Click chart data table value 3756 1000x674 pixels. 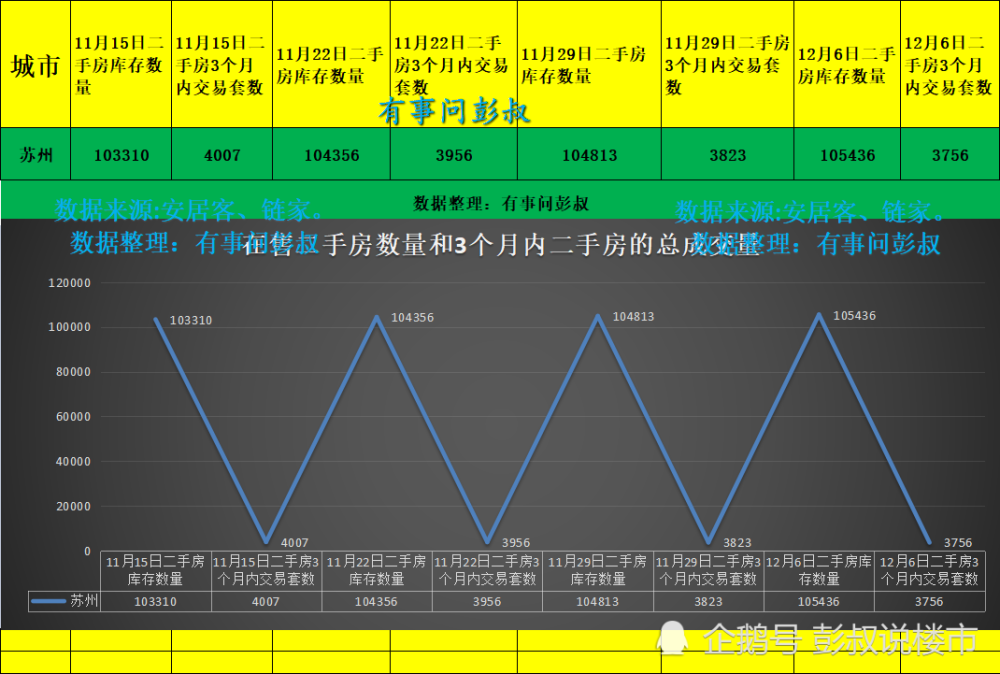[x=929, y=601]
